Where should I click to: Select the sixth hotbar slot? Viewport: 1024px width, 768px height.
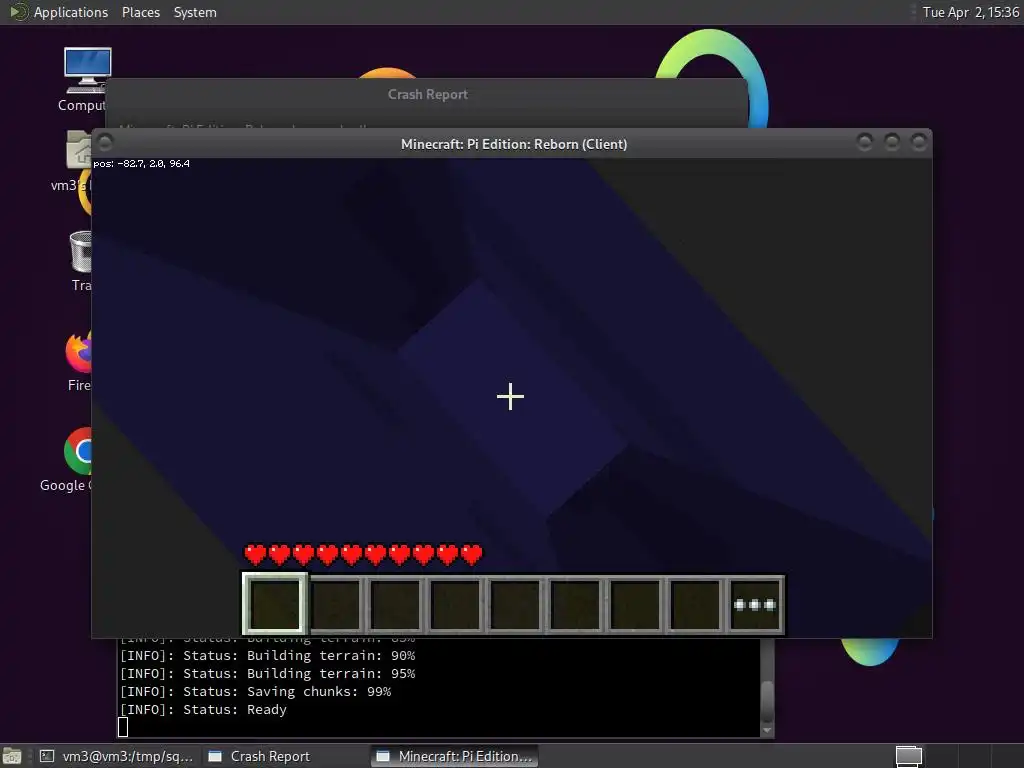point(575,605)
